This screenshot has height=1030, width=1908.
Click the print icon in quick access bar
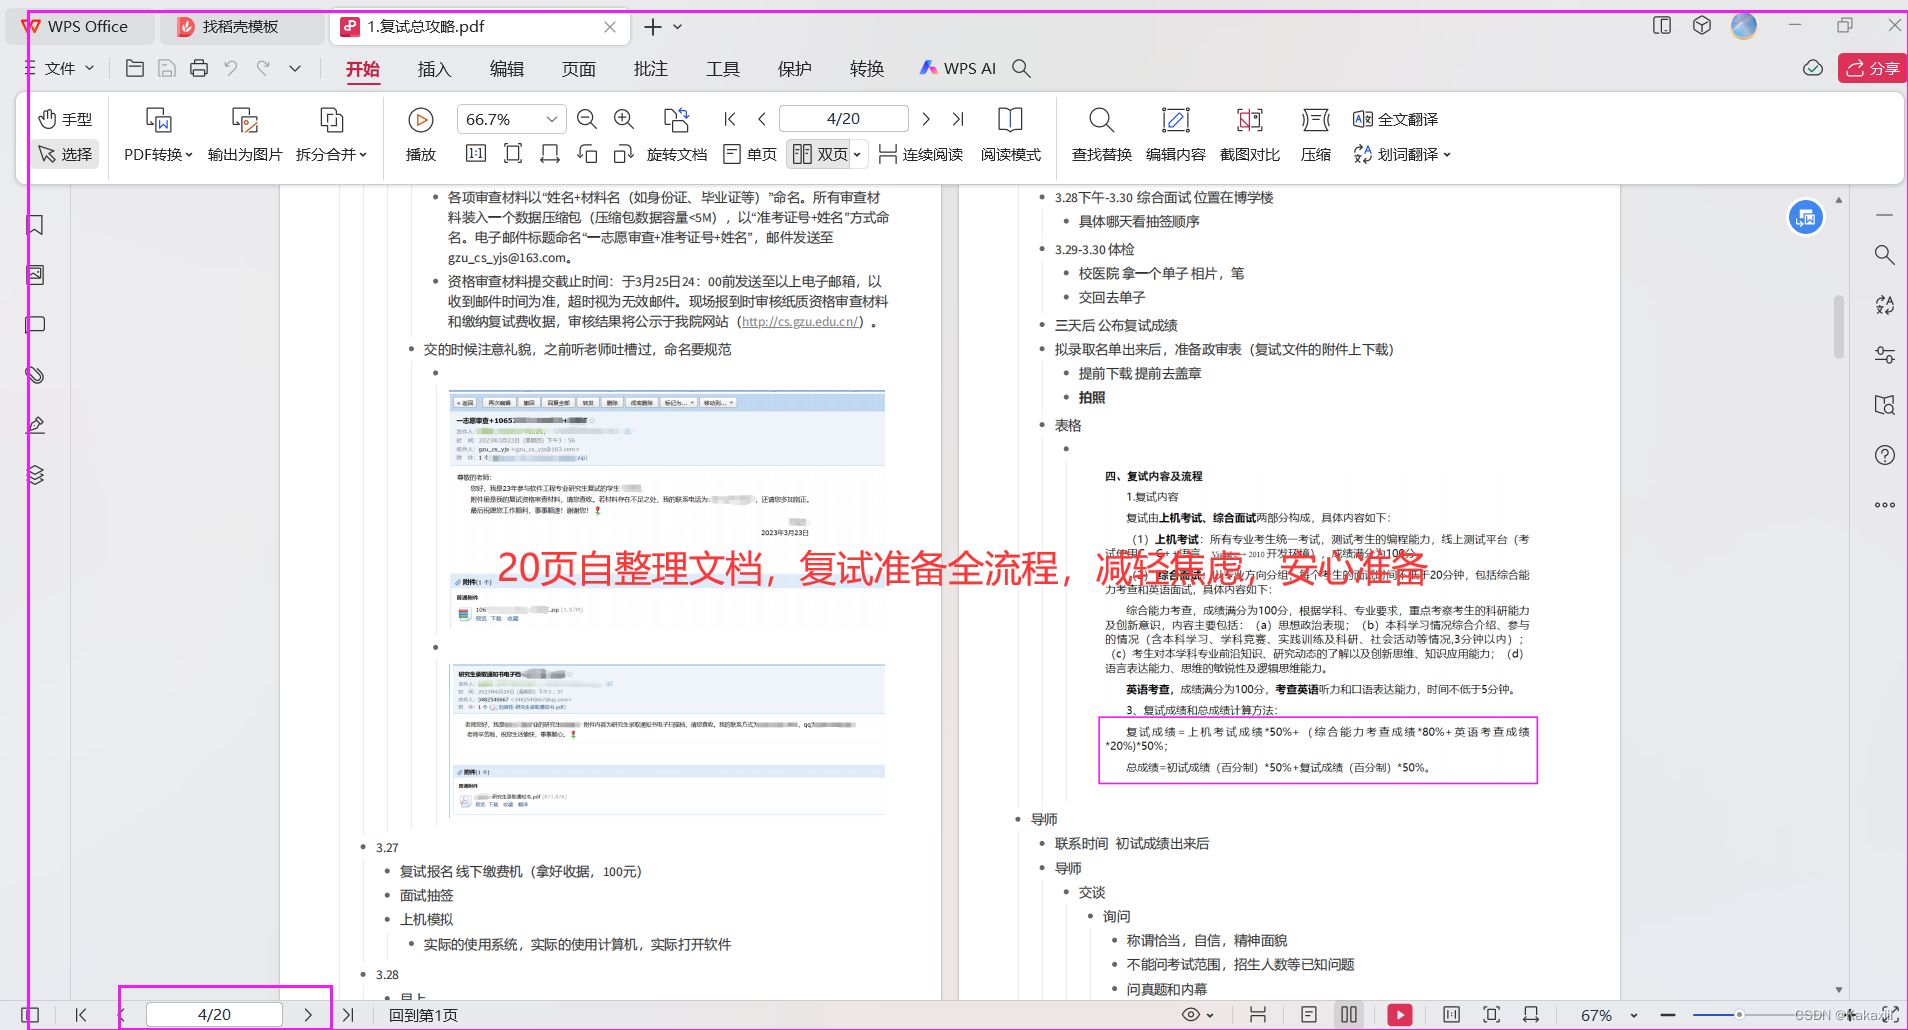point(199,68)
